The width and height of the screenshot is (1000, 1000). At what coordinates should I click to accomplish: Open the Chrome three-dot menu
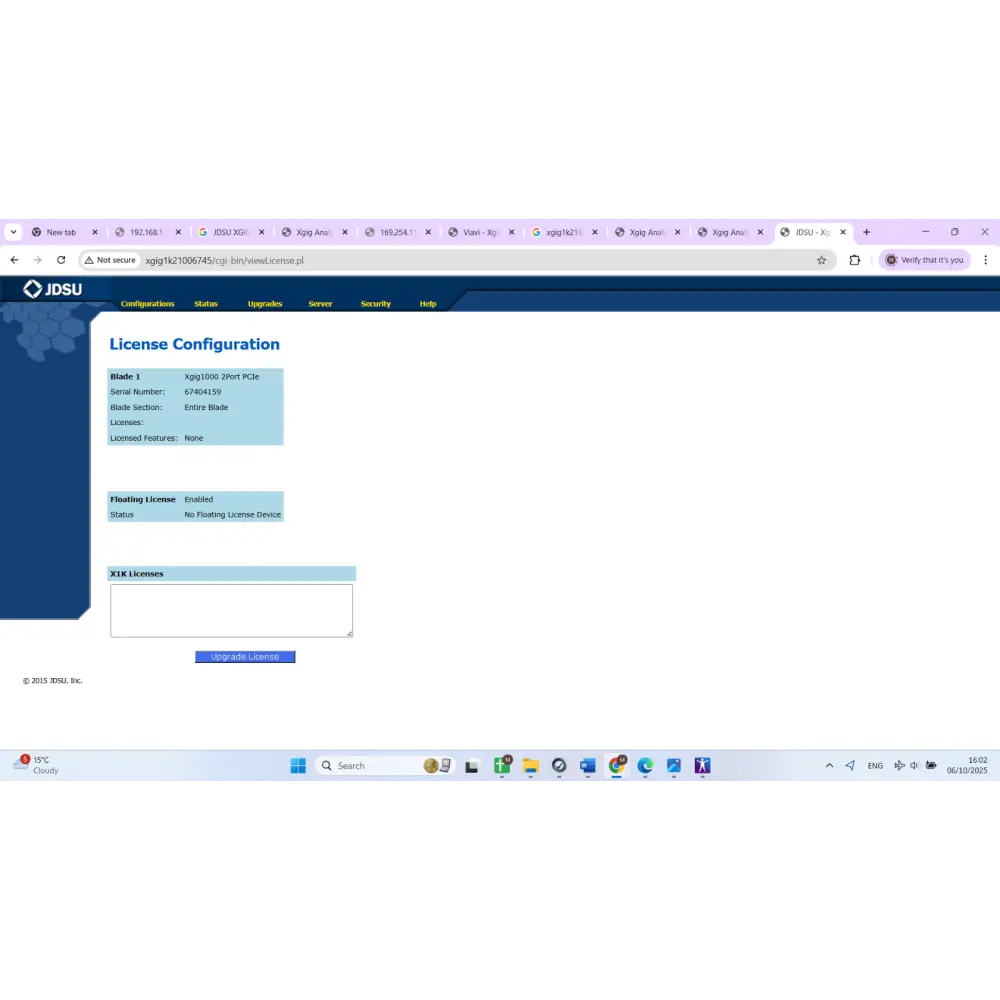pos(985,260)
